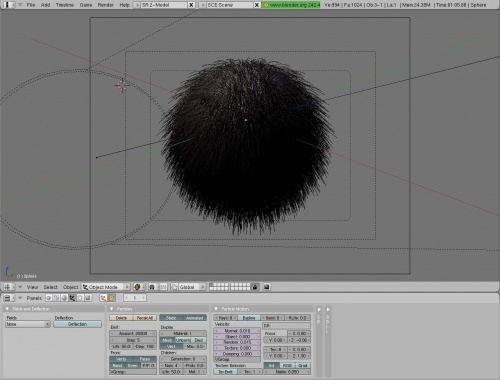The width and height of the screenshot is (500, 380).
Task: Open the buttons window type selector
Action: 8,298
